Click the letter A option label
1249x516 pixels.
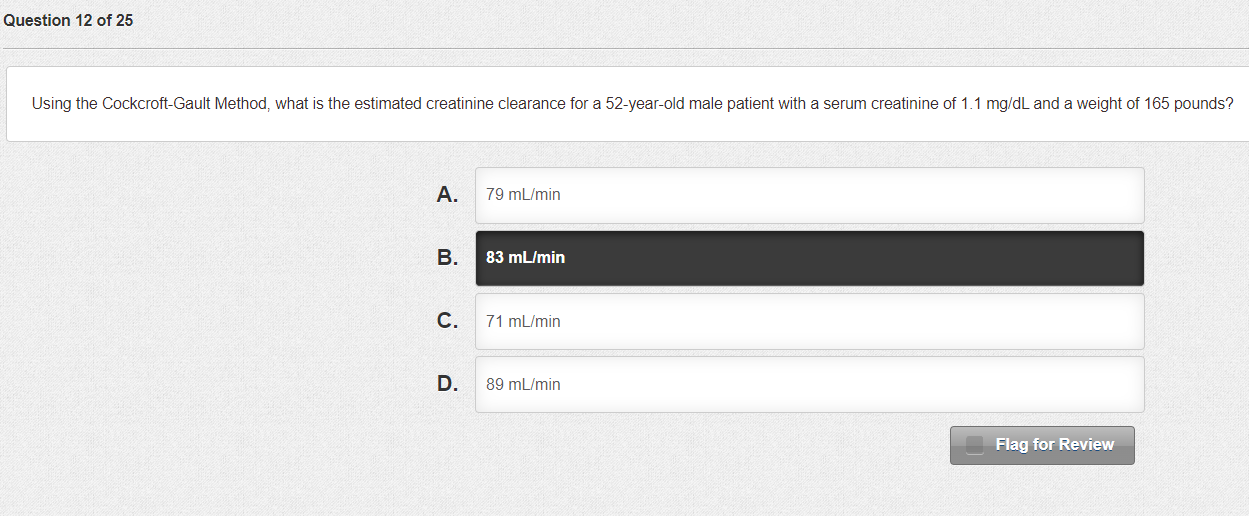[447, 195]
